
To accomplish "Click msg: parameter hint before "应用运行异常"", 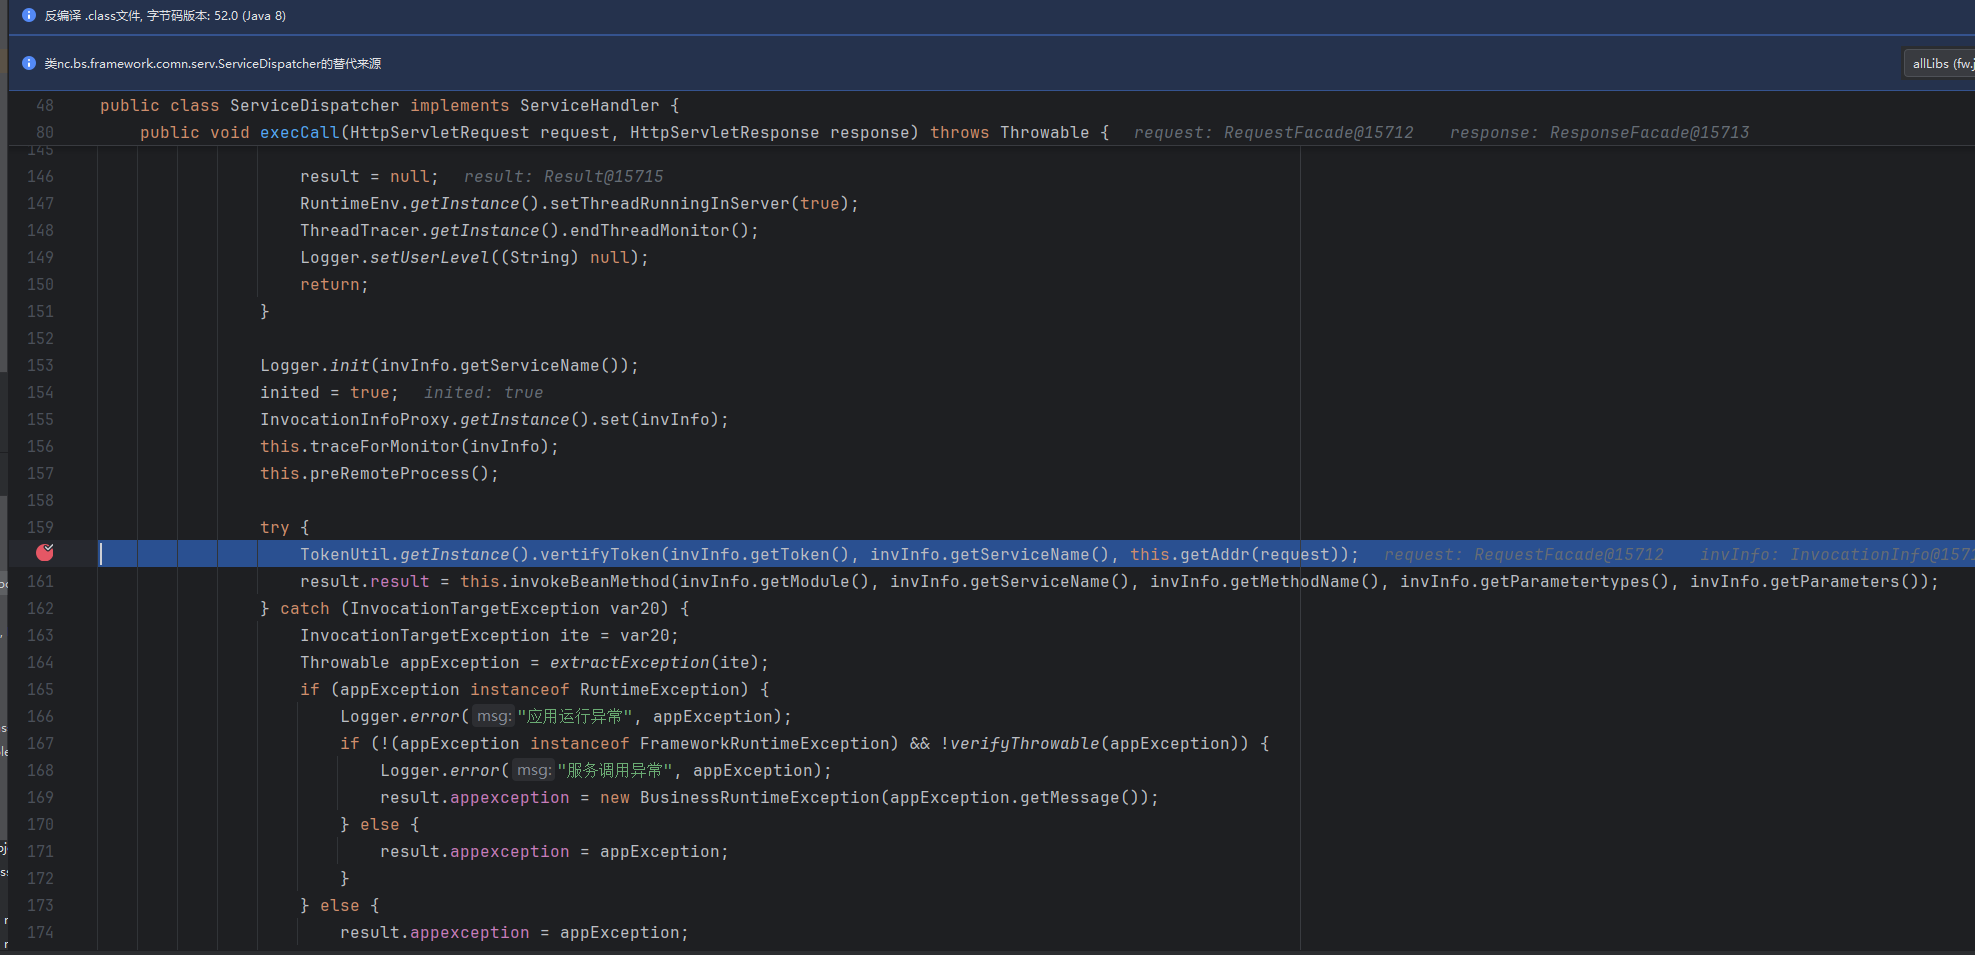I will pos(493,716).
